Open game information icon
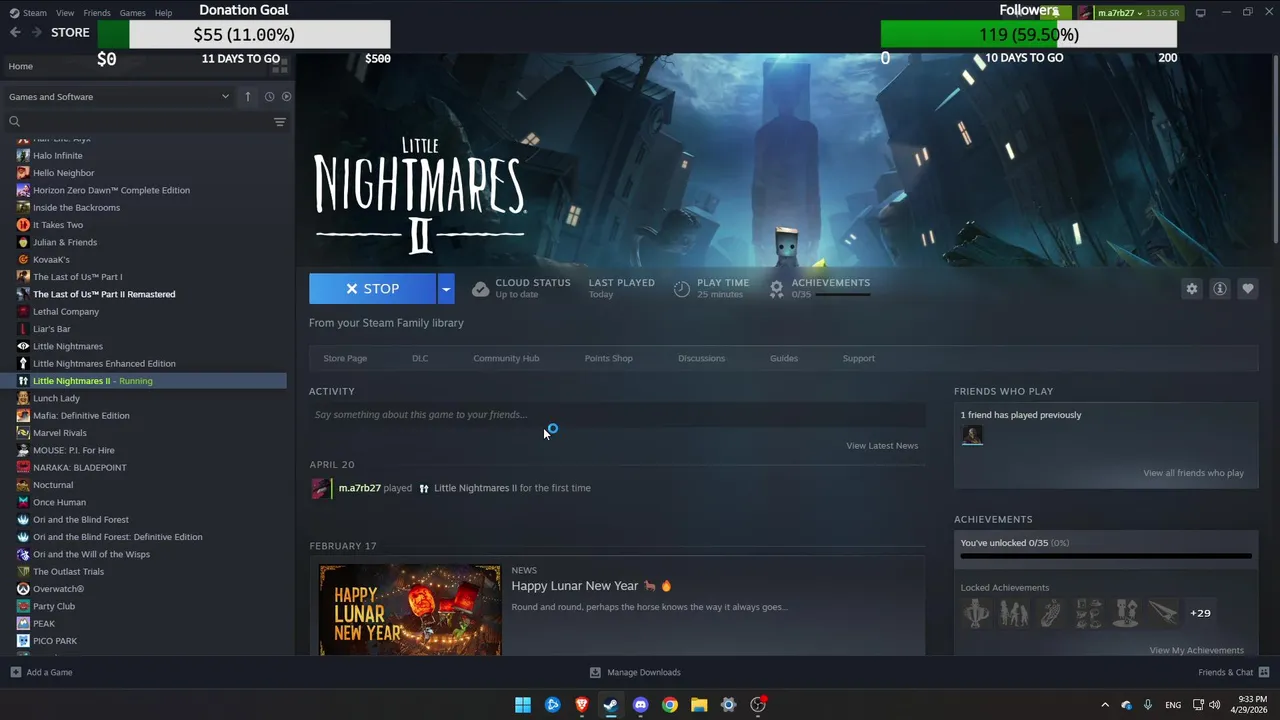1280x720 pixels. pos(1220,289)
